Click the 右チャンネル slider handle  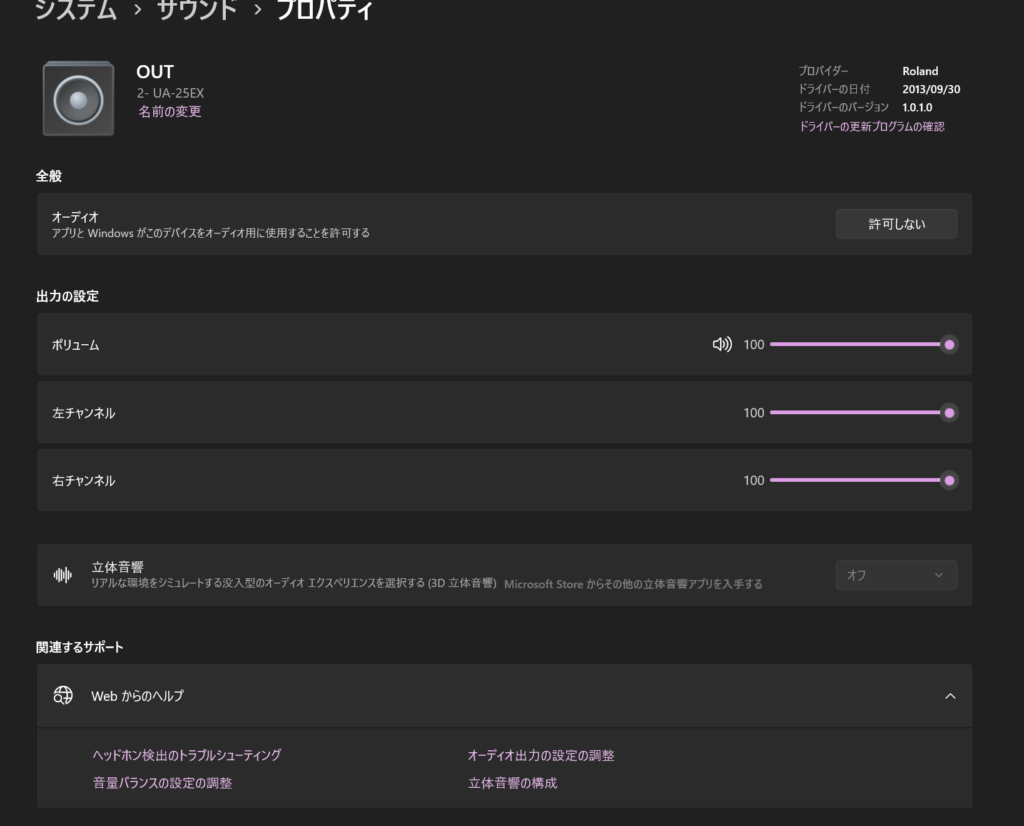(x=950, y=481)
